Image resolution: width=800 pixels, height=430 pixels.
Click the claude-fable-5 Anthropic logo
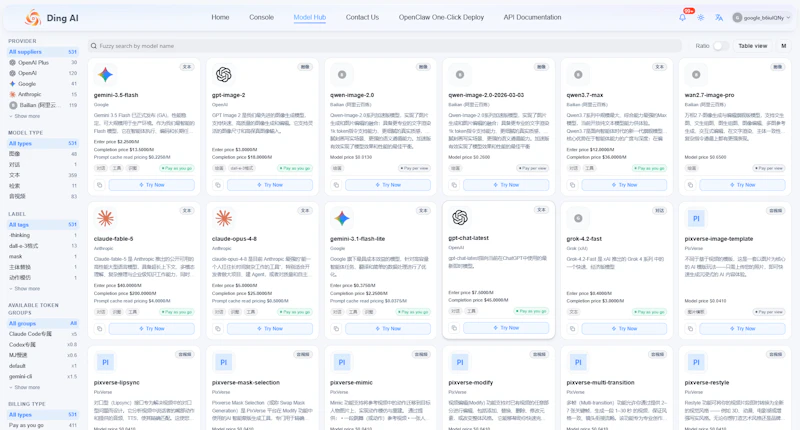106,218
